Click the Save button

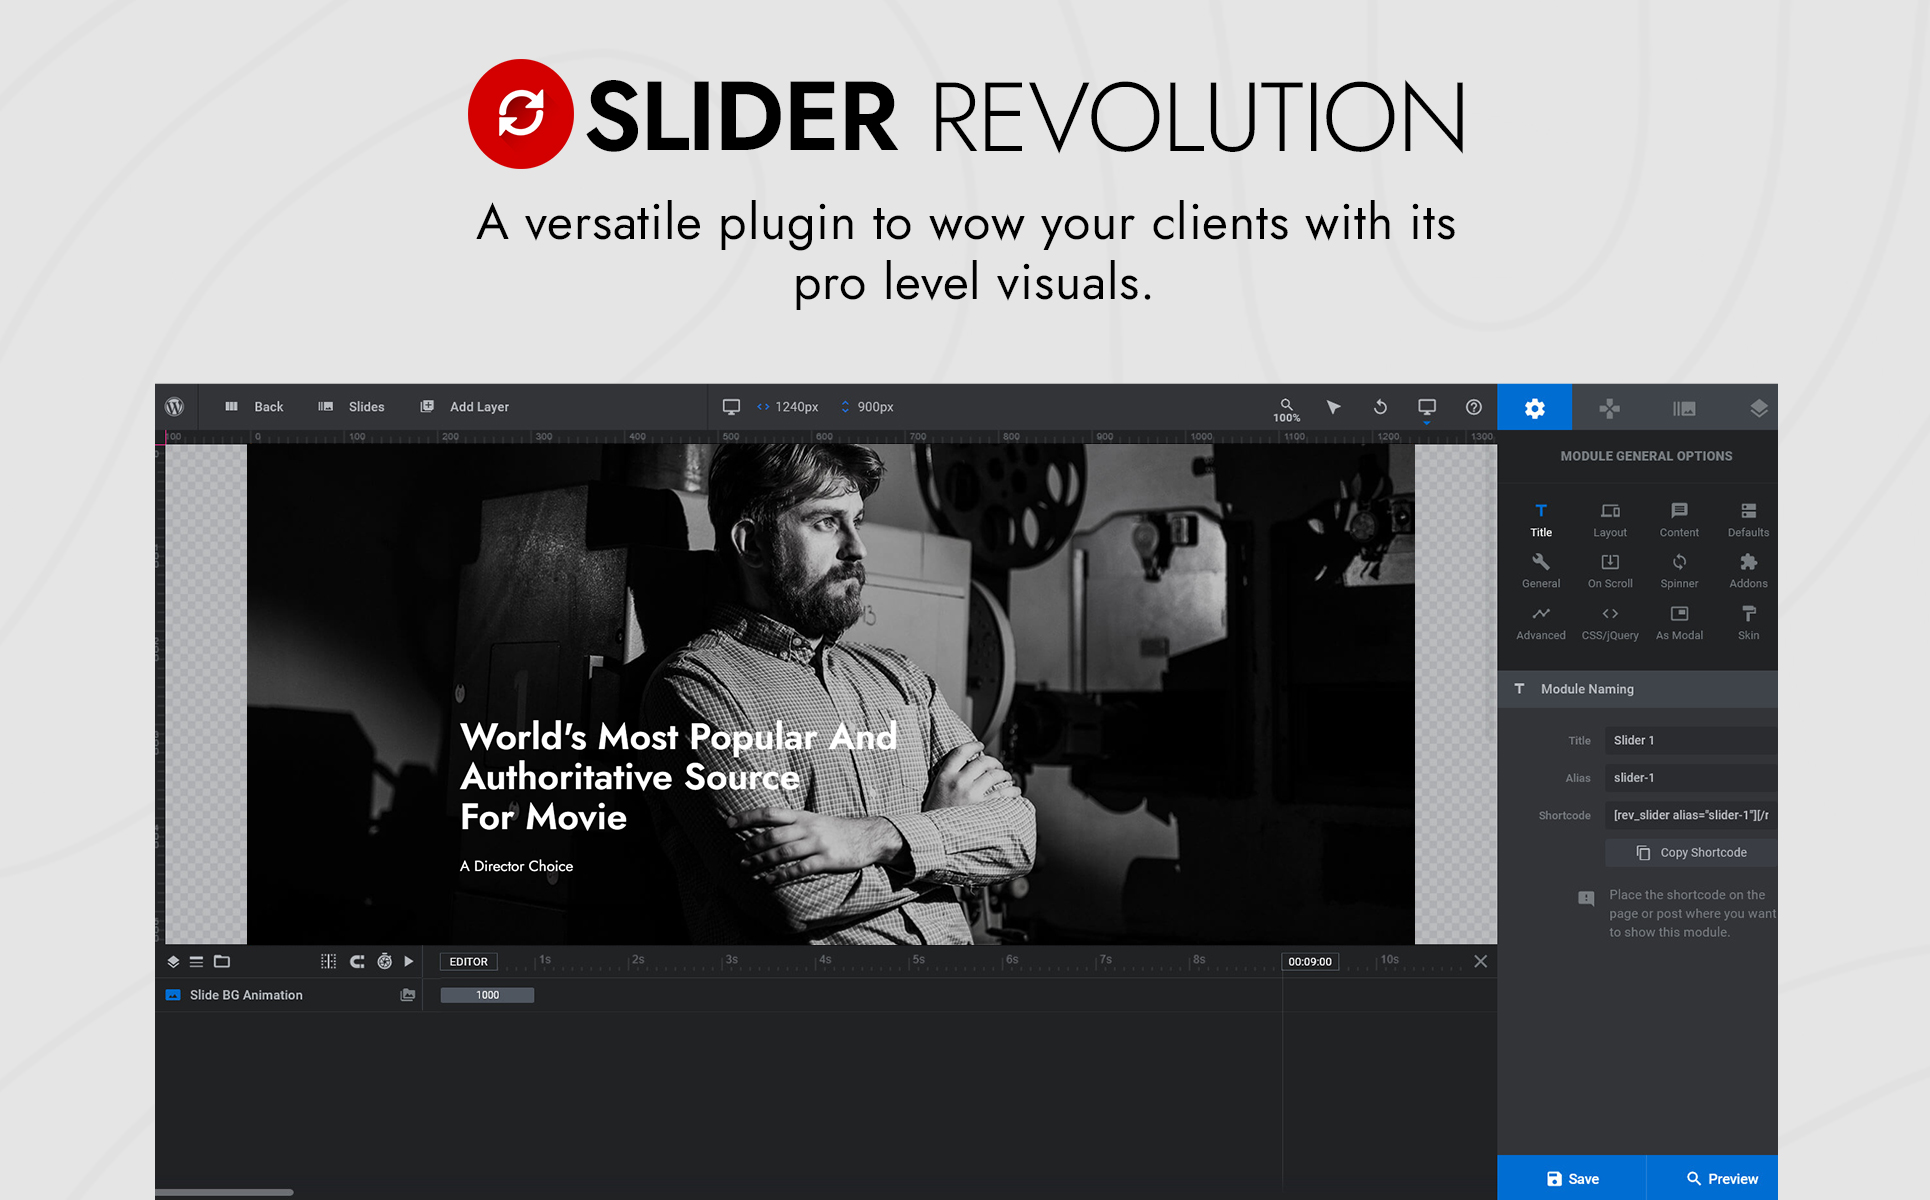[x=1572, y=1178]
